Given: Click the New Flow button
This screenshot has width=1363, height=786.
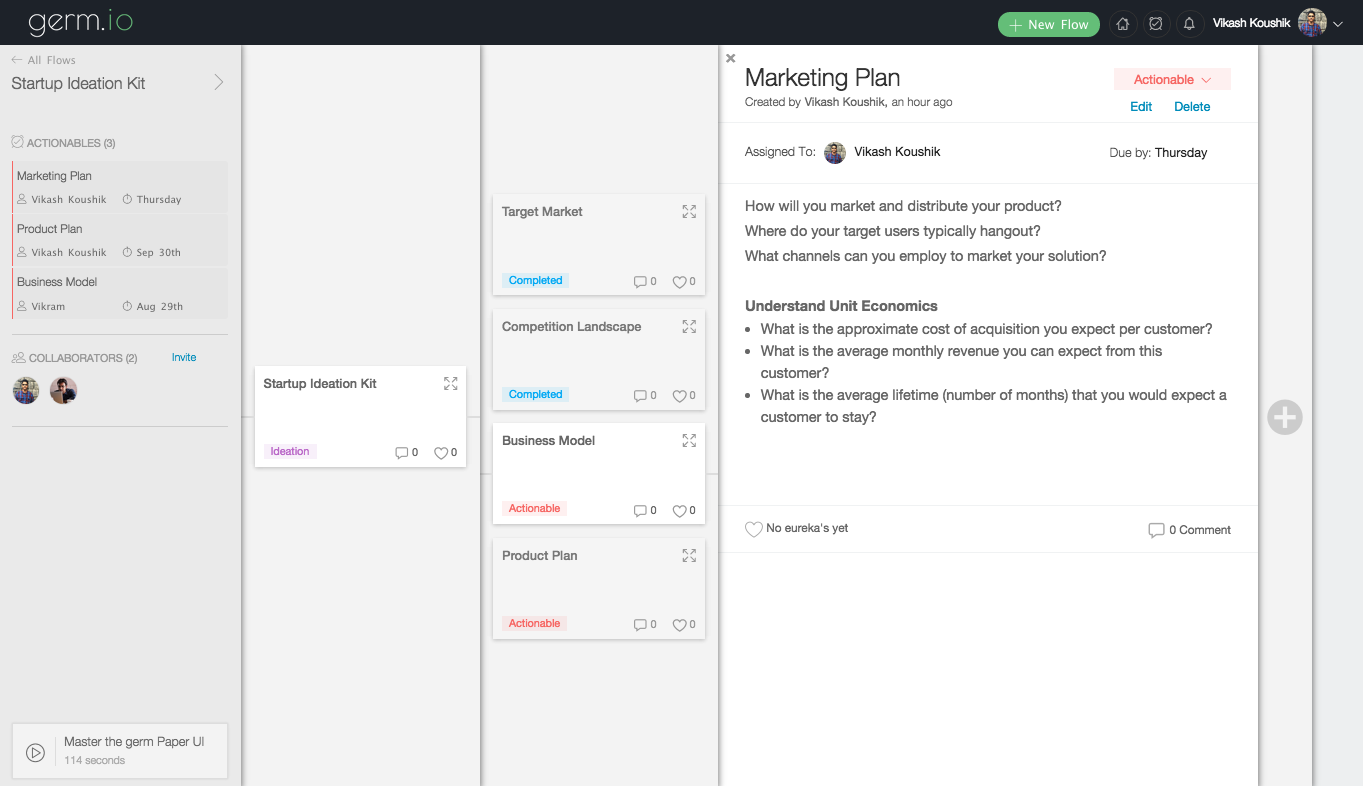Looking at the screenshot, I should pos(1048,25).
